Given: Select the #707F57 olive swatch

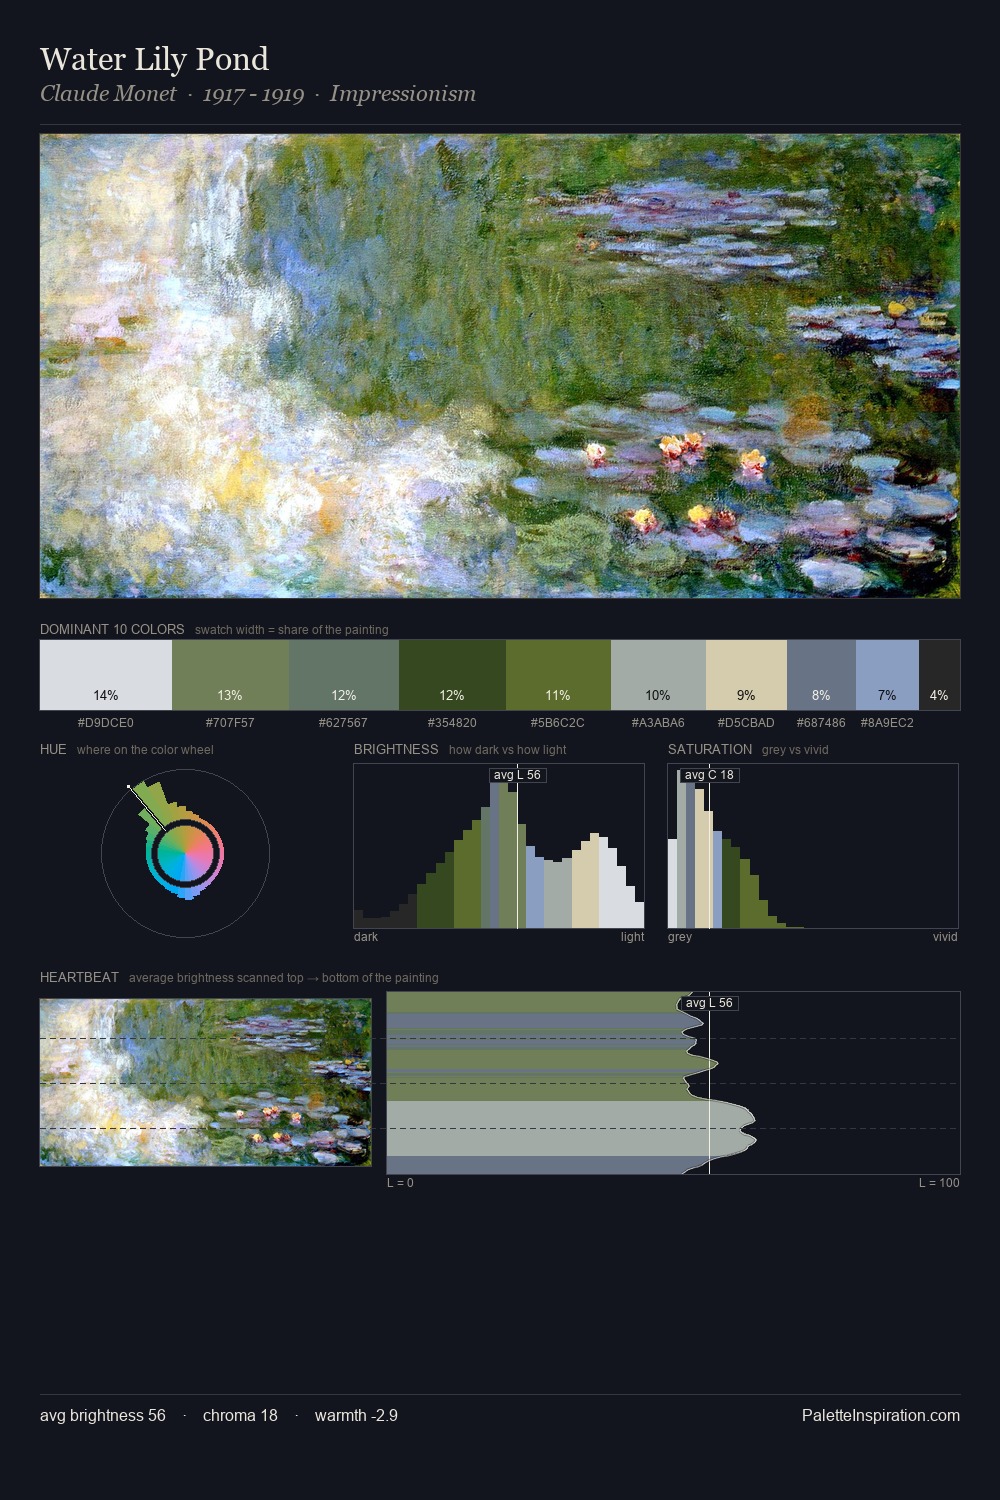Looking at the screenshot, I should (x=230, y=675).
